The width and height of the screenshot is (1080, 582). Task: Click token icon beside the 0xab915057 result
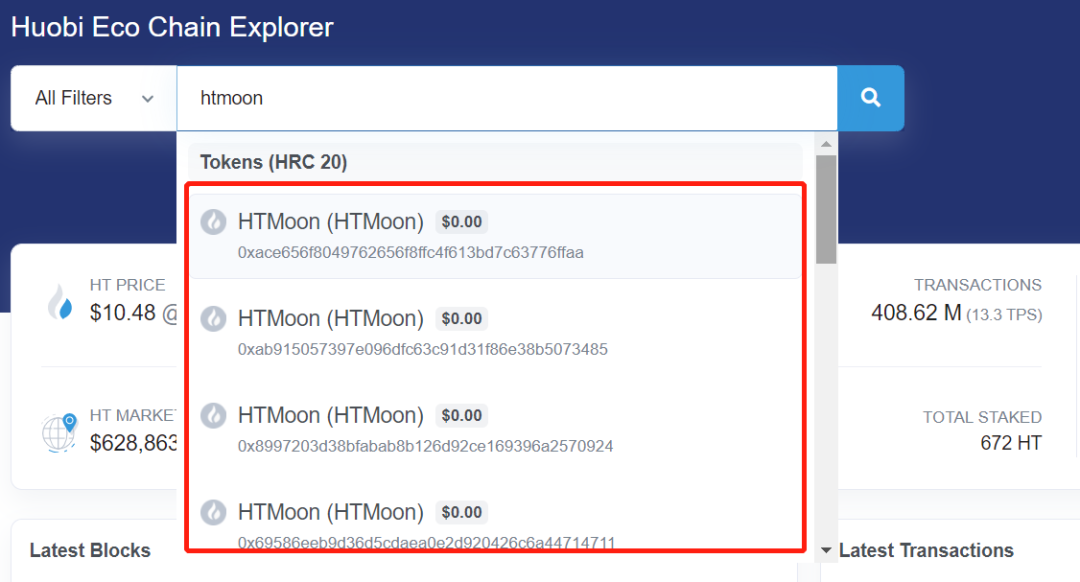coord(214,319)
